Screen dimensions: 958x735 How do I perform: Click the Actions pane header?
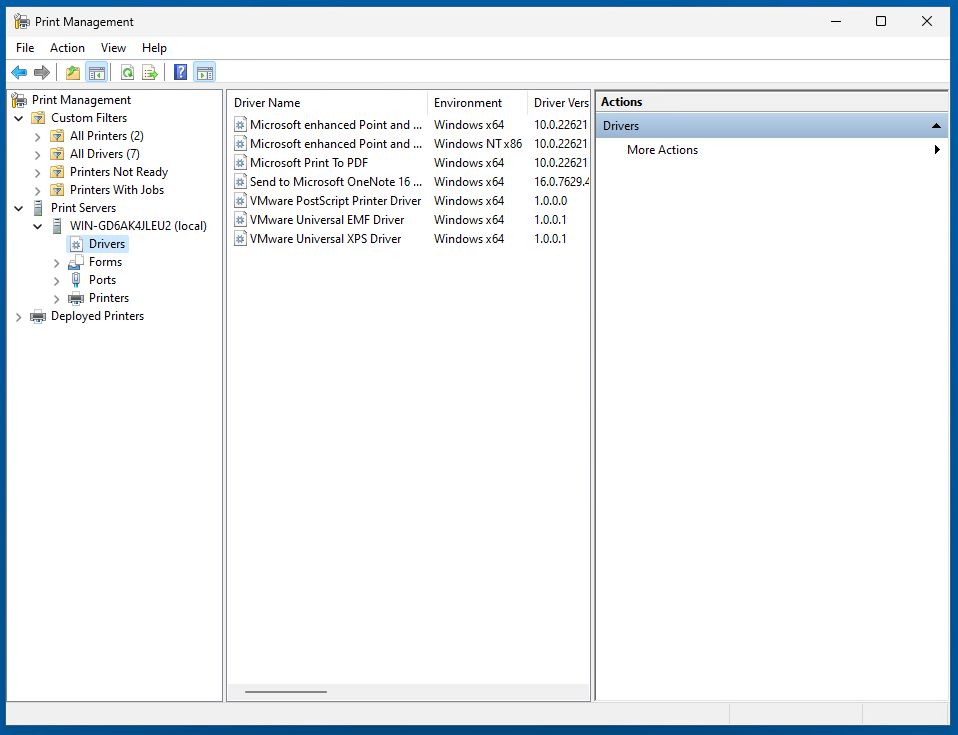click(x=772, y=102)
